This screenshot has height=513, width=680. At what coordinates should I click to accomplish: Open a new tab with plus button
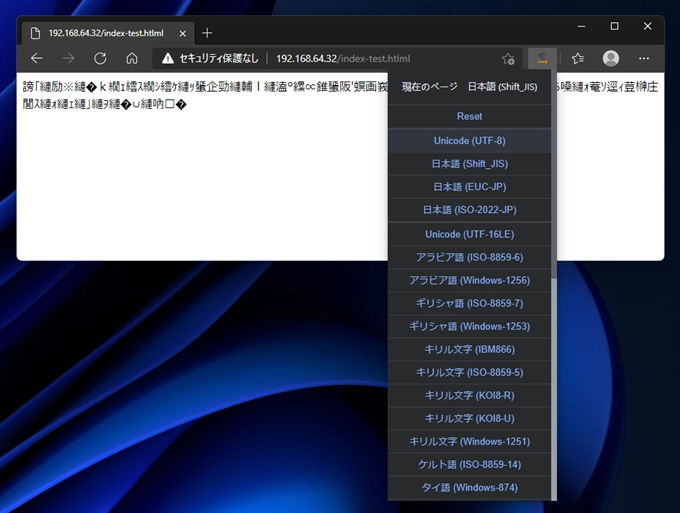click(x=207, y=33)
